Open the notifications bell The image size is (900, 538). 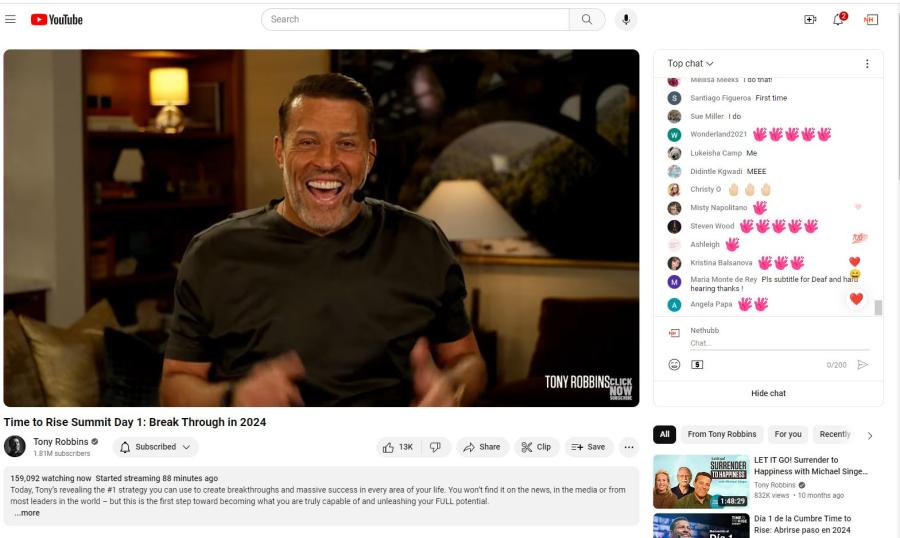(839, 20)
